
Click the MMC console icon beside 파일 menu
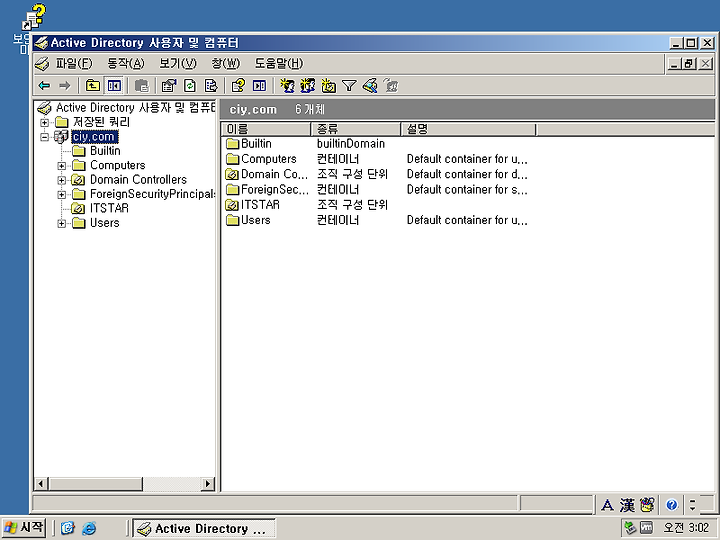click(x=42, y=64)
